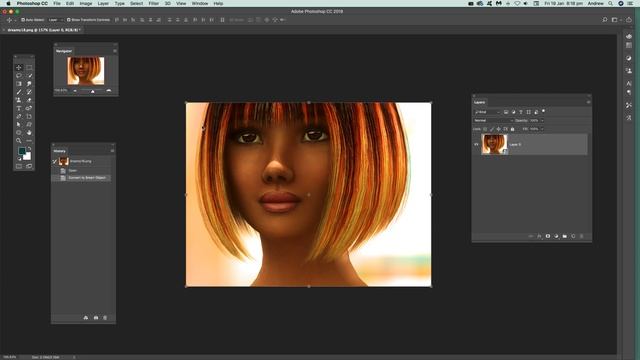Screen dimensions: 640x360
Task: Open the Opacity slider arrow
Action: pyautogui.click(x=542, y=120)
